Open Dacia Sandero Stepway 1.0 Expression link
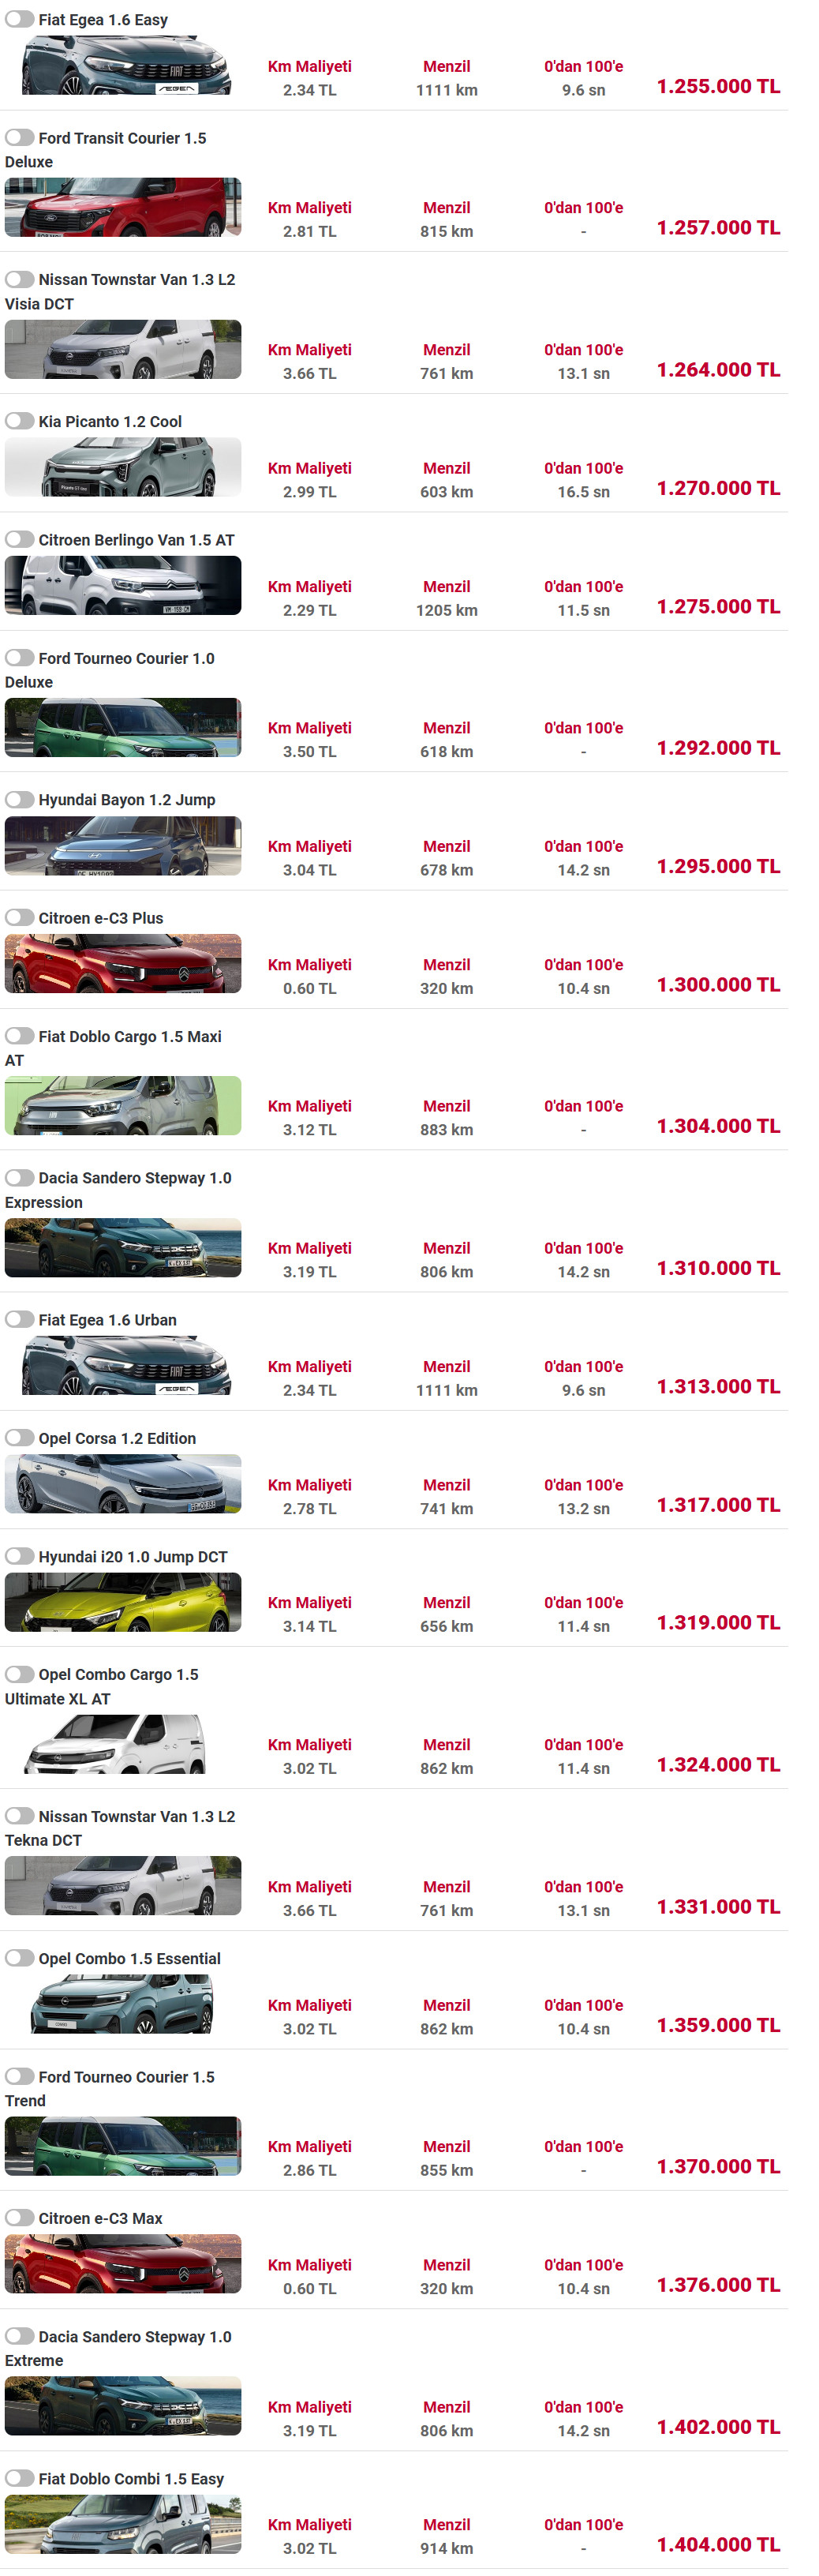This screenshot has height=2576, width=819. click(118, 1190)
